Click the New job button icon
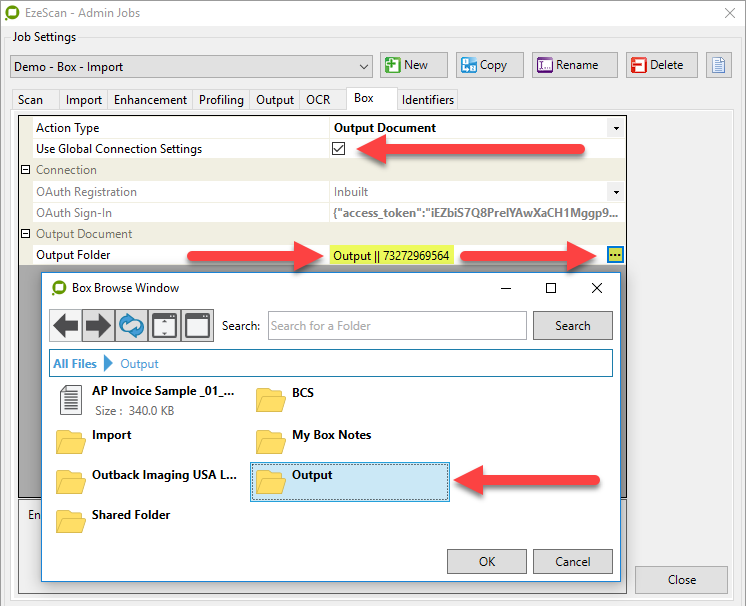Image resolution: width=746 pixels, height=606 pixels. pos(392,65)
